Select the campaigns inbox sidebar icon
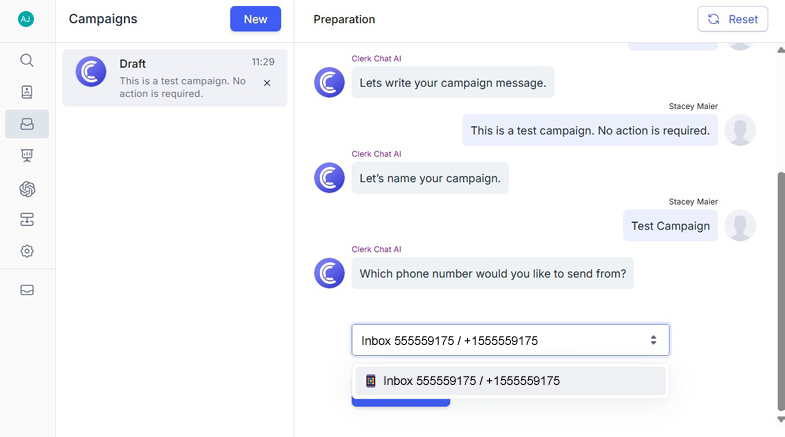Screen dimensions: 785x437 pos(27,124)
